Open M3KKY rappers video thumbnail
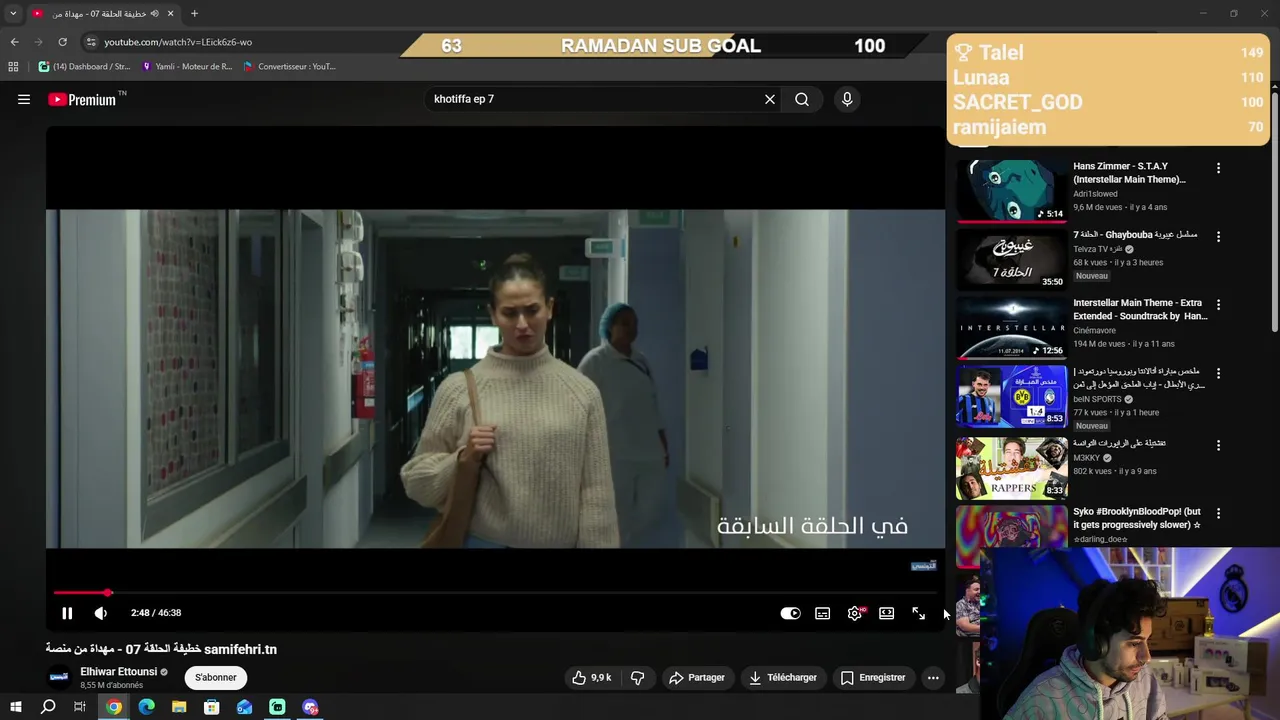The image size is (1280, 720). tap(1012, 467)
